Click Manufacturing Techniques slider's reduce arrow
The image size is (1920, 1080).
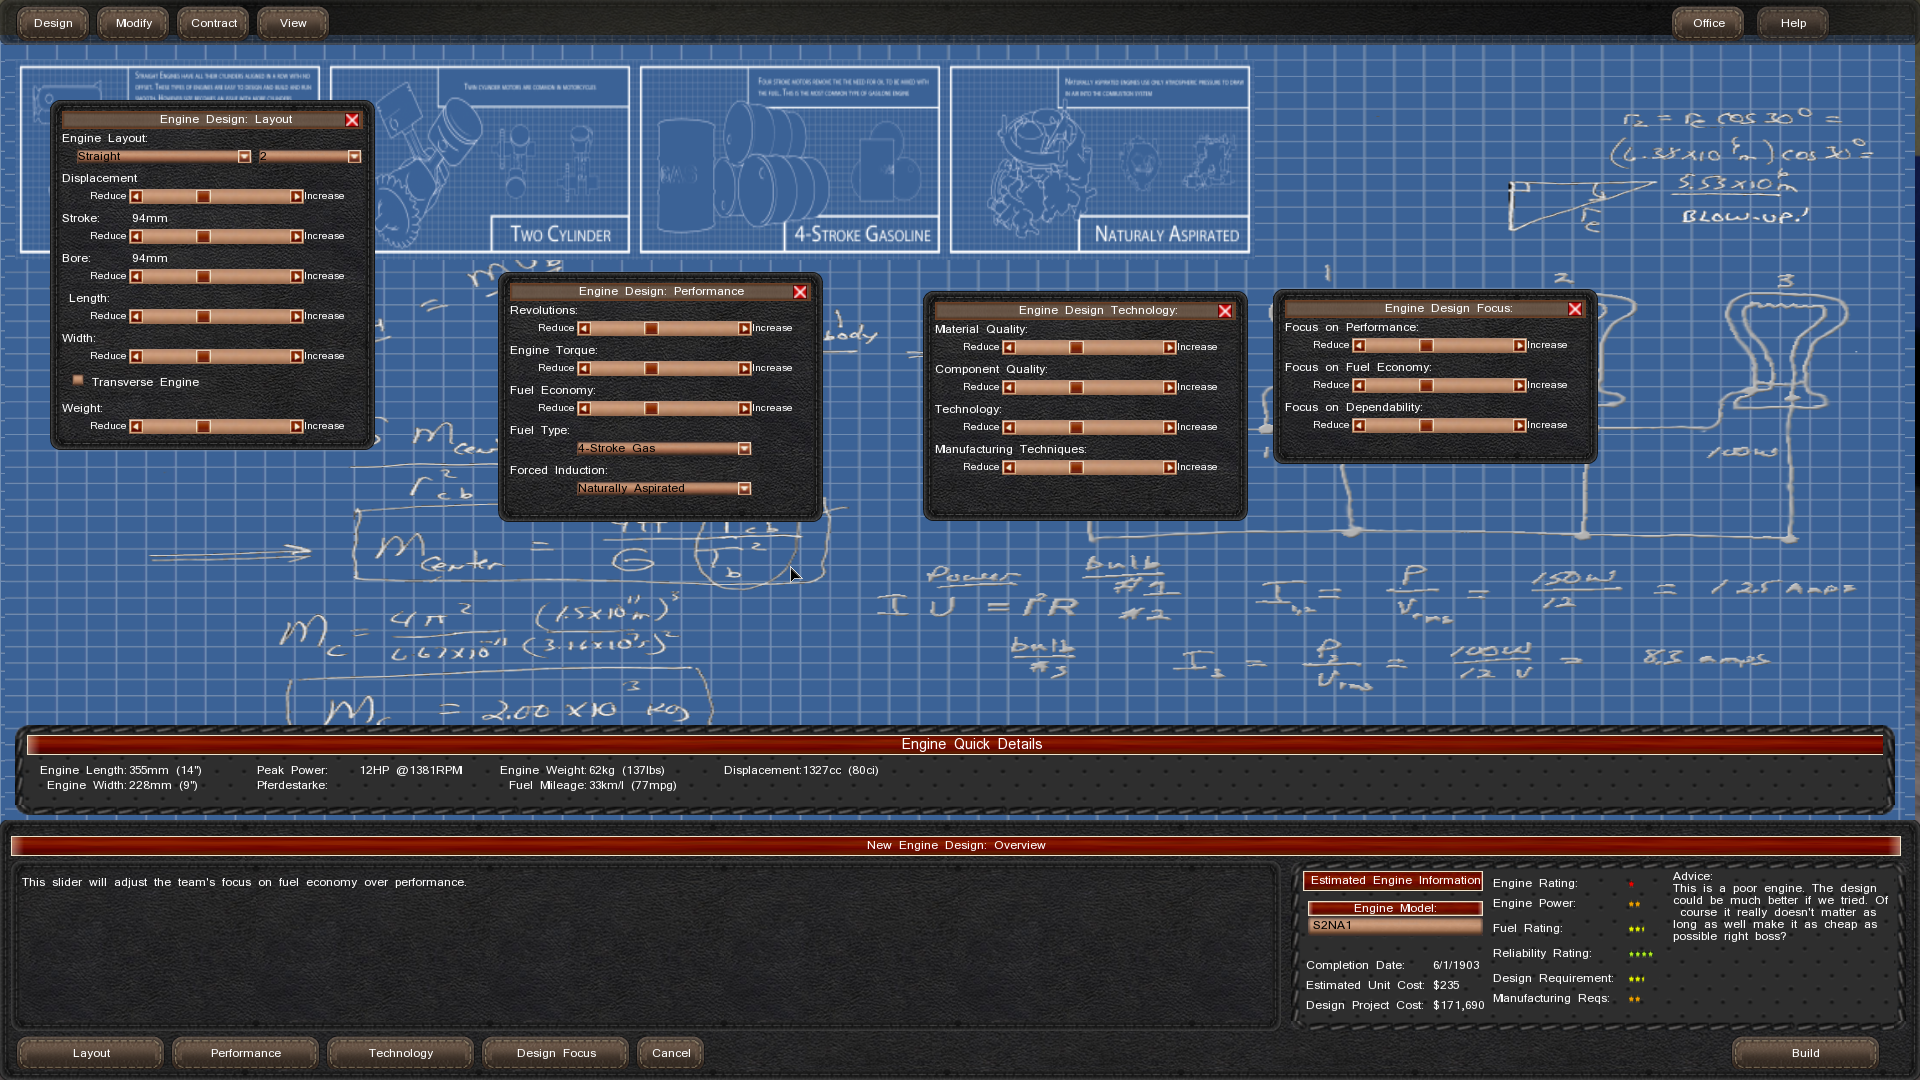click(1009, 468)
